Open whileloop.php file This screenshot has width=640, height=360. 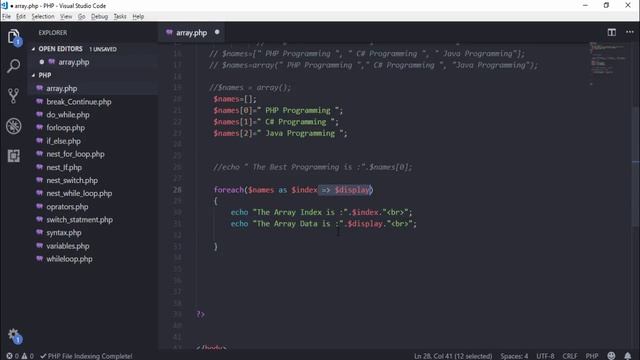click(69, 259)
